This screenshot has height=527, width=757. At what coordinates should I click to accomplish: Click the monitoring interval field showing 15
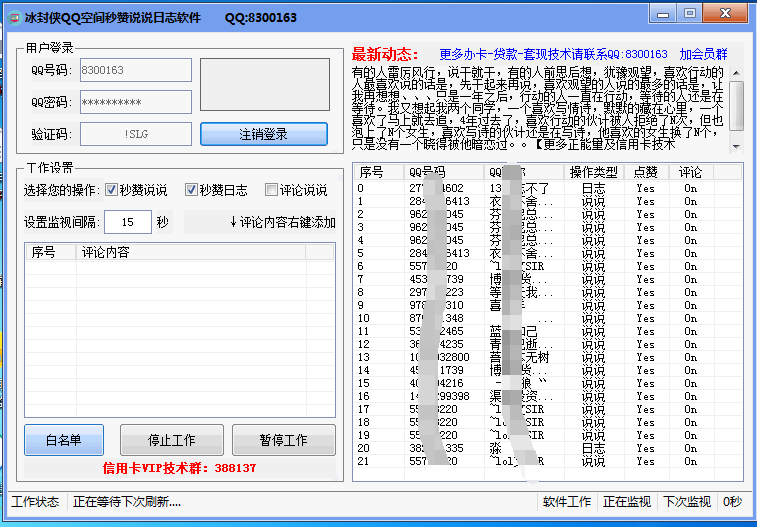click(x=128, y=222)
